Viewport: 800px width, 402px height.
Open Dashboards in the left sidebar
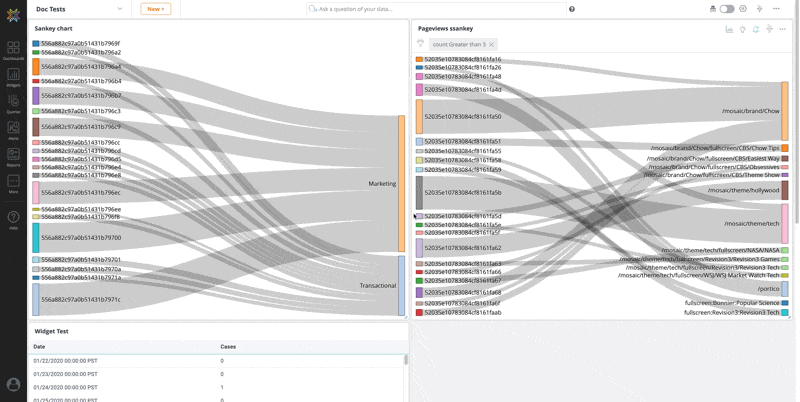(x=13, y=49)
